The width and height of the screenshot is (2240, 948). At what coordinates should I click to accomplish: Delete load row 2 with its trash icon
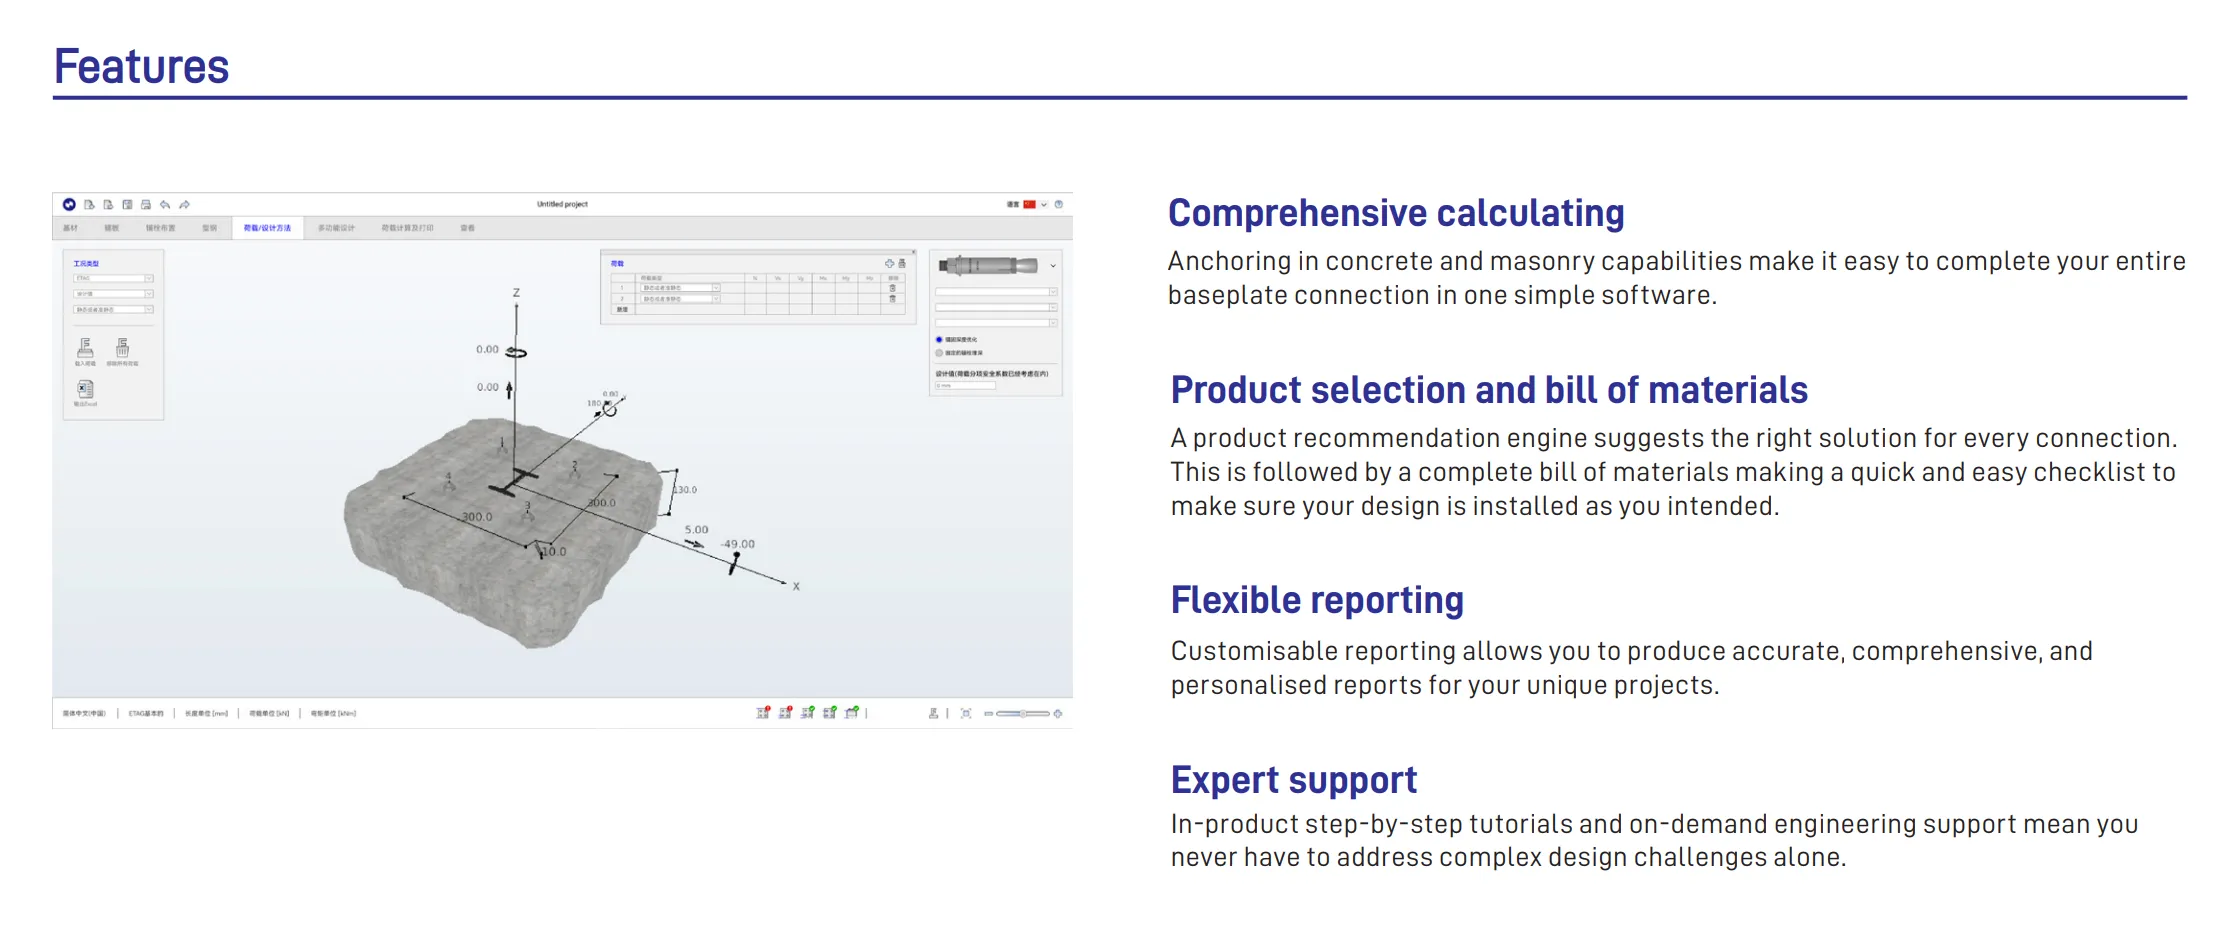[893, 299]
